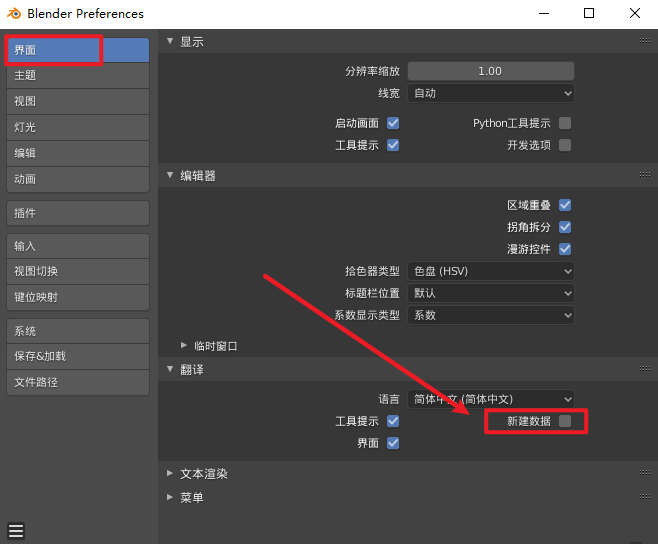Open the 文件路径 section

[77, 382]
